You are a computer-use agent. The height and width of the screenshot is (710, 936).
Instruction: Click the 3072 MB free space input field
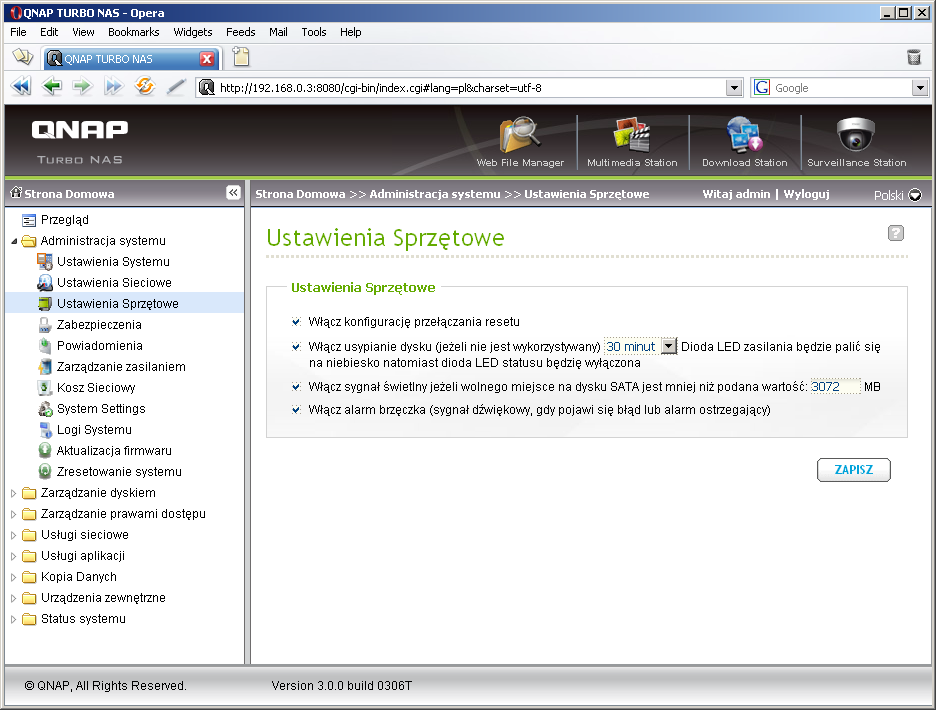point(835,387)
